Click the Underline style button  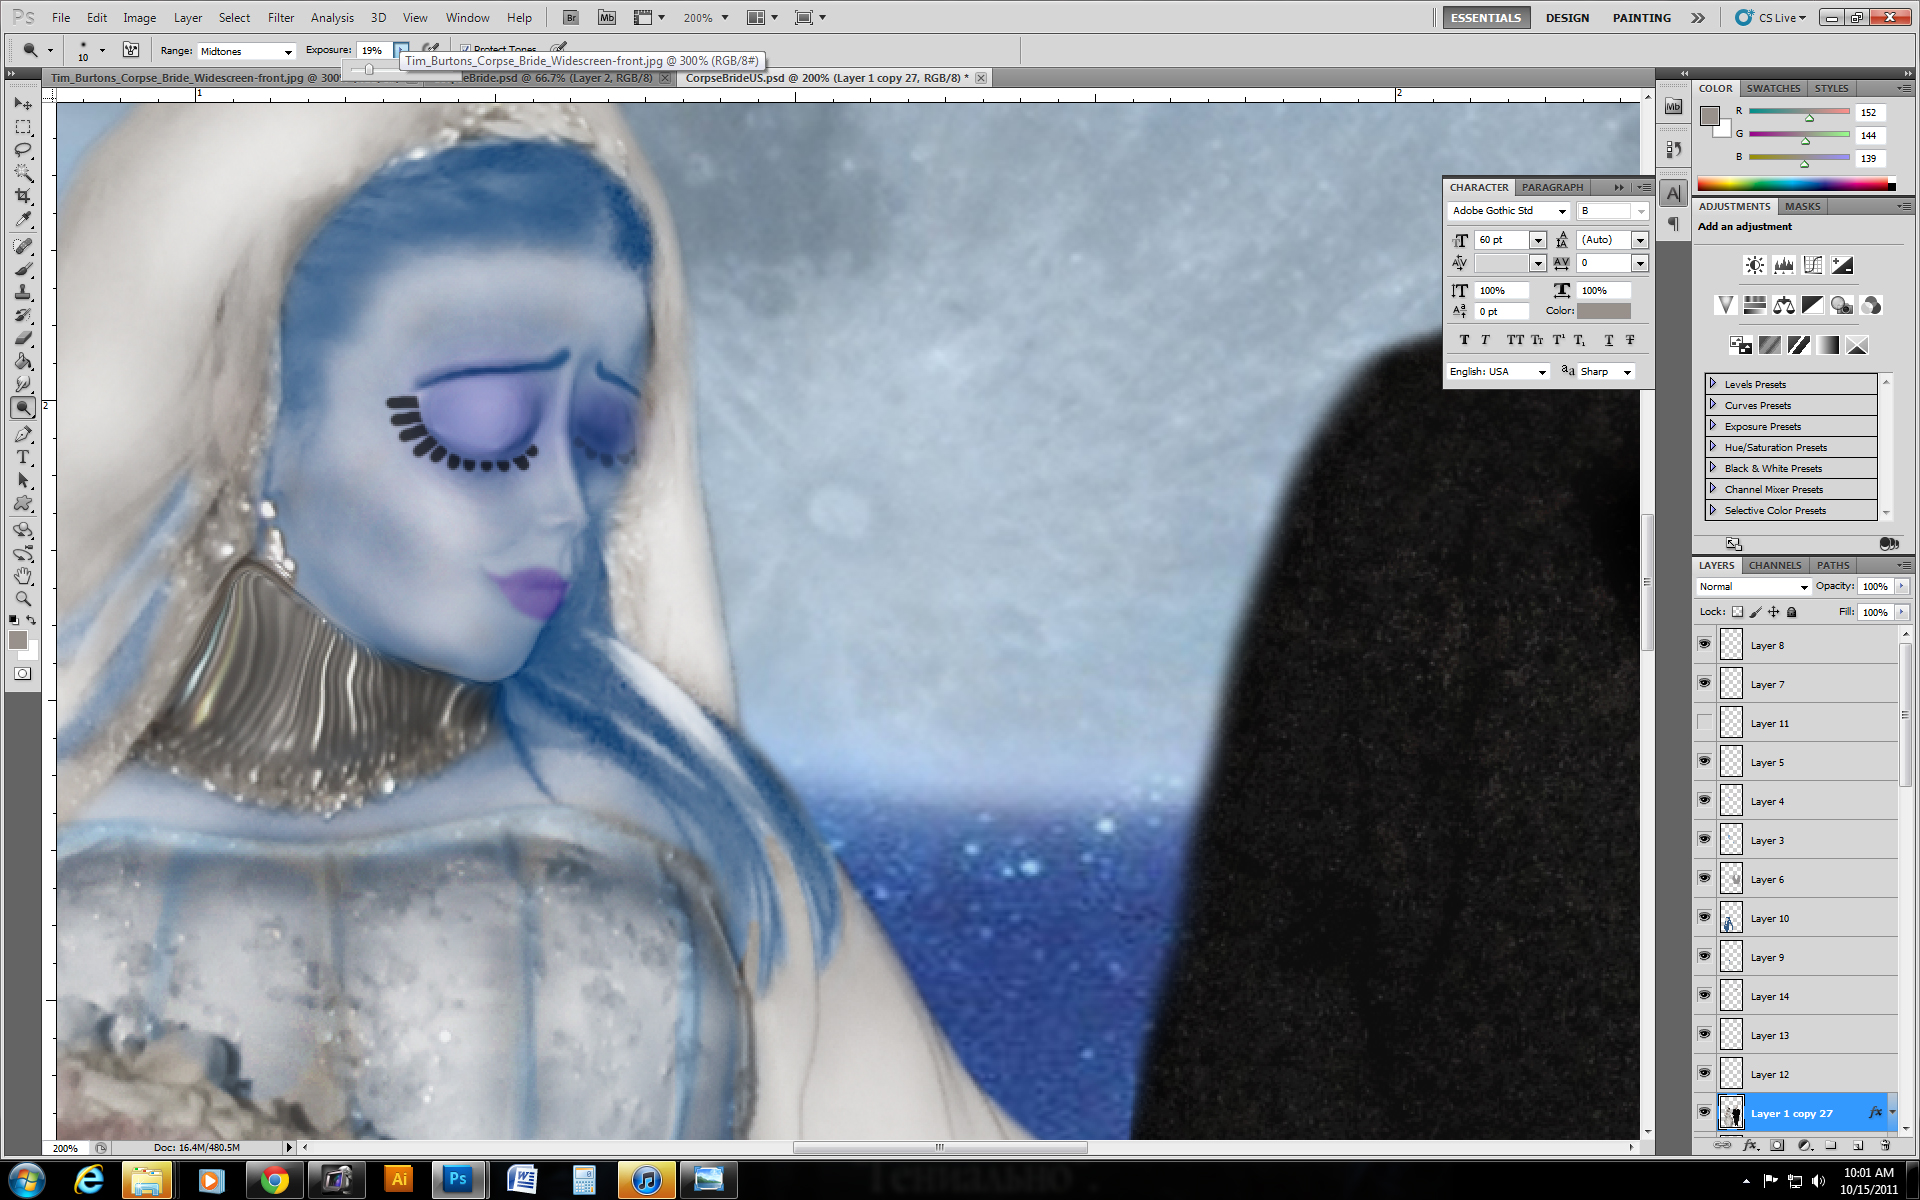click(1608, 340)
